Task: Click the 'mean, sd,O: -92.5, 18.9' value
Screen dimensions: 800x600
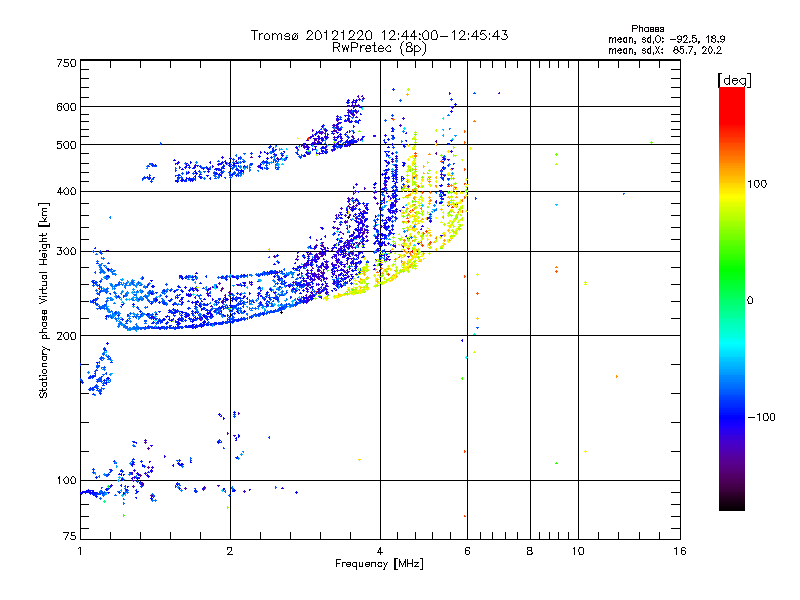Action: tap(666, 39)
